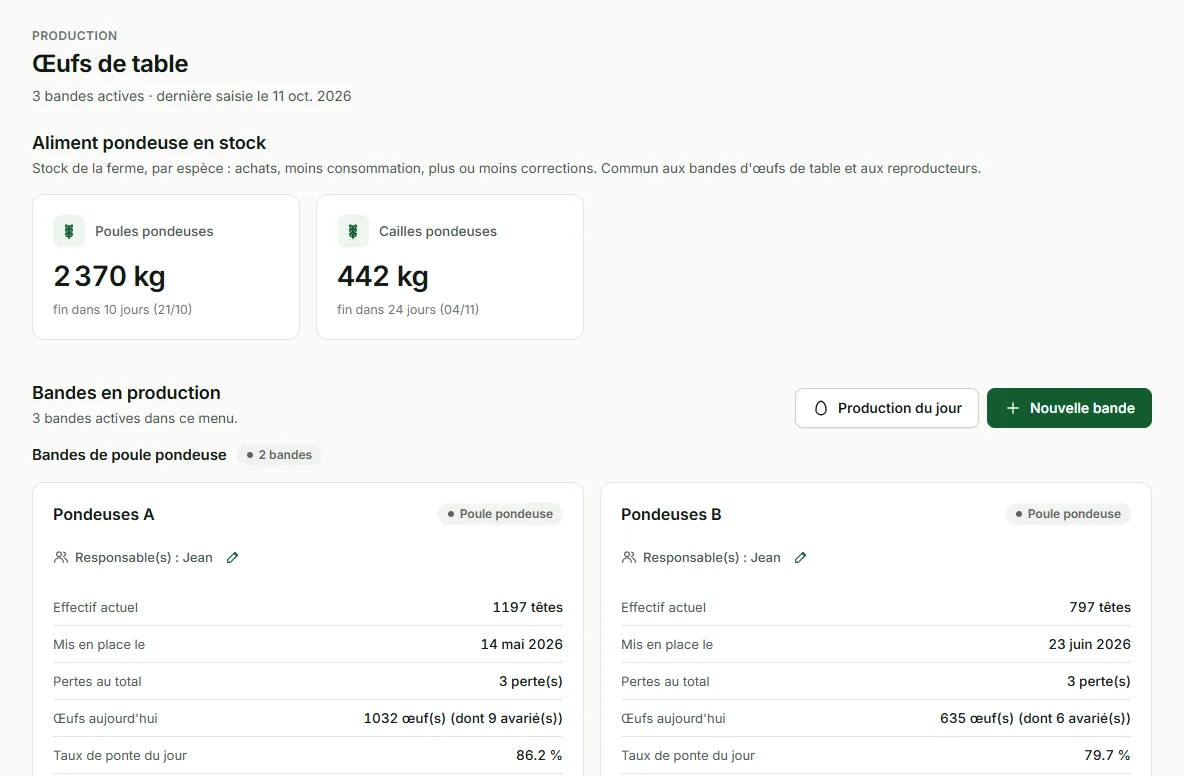Click '3 bandes actives dans ce menu.' text

click(x=134, y=418)
